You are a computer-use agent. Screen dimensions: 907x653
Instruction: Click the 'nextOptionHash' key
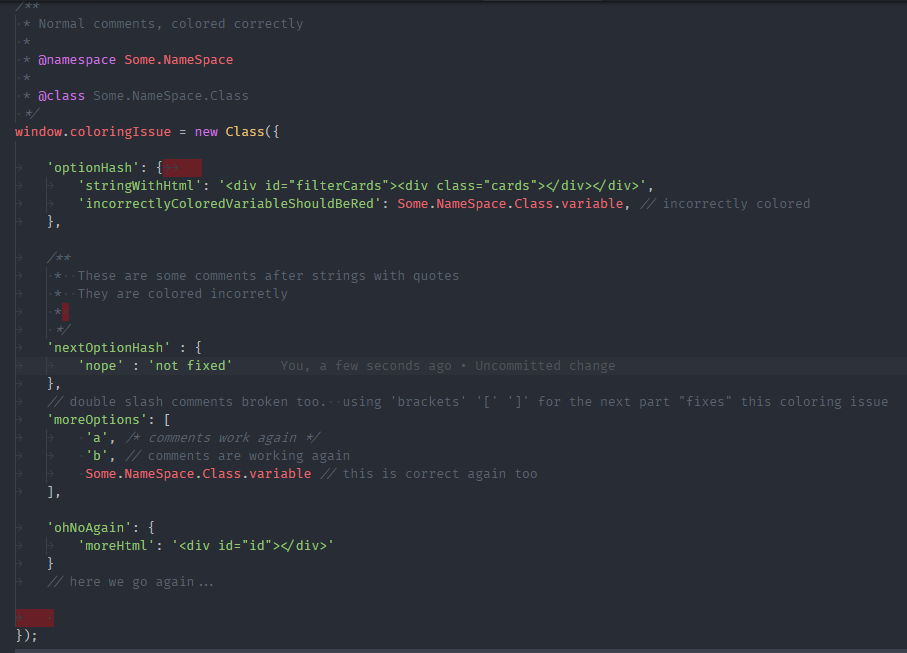coord(109,348)
